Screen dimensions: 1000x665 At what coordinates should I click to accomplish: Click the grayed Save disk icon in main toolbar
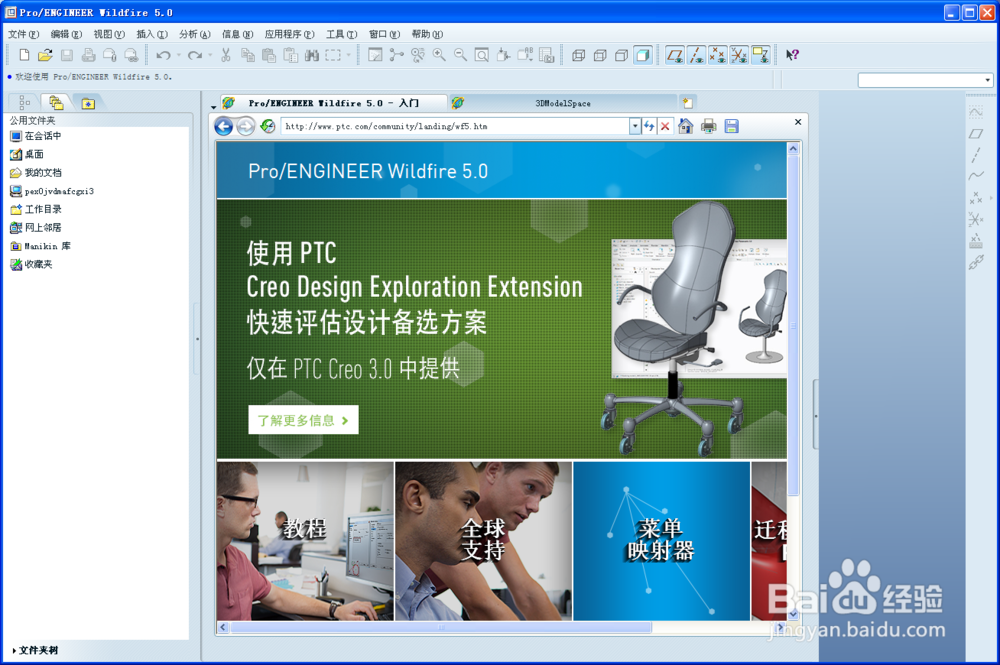[x=67, y=55]
